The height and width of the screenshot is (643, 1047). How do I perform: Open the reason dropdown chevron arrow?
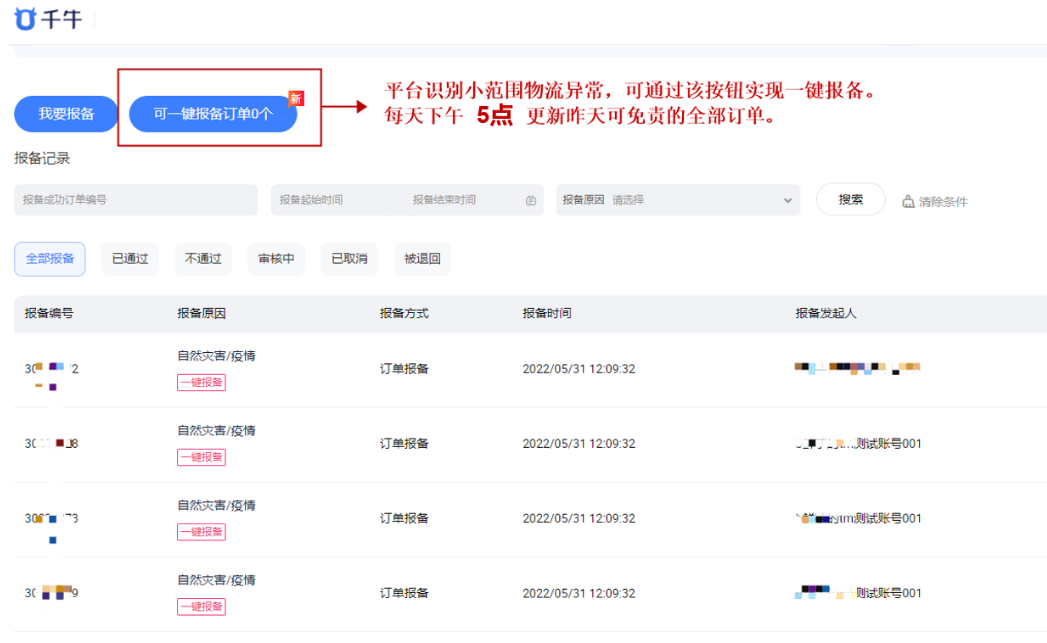point(787,200)
